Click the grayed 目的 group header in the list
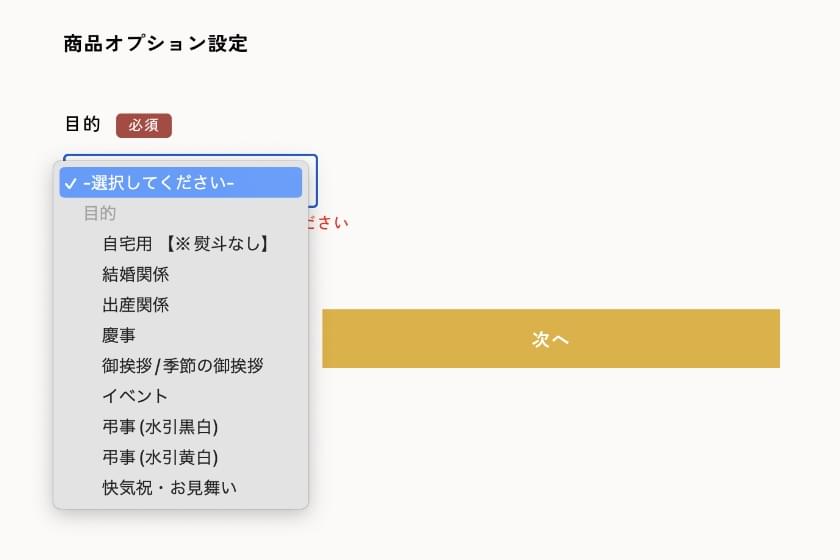 [100, 213]
